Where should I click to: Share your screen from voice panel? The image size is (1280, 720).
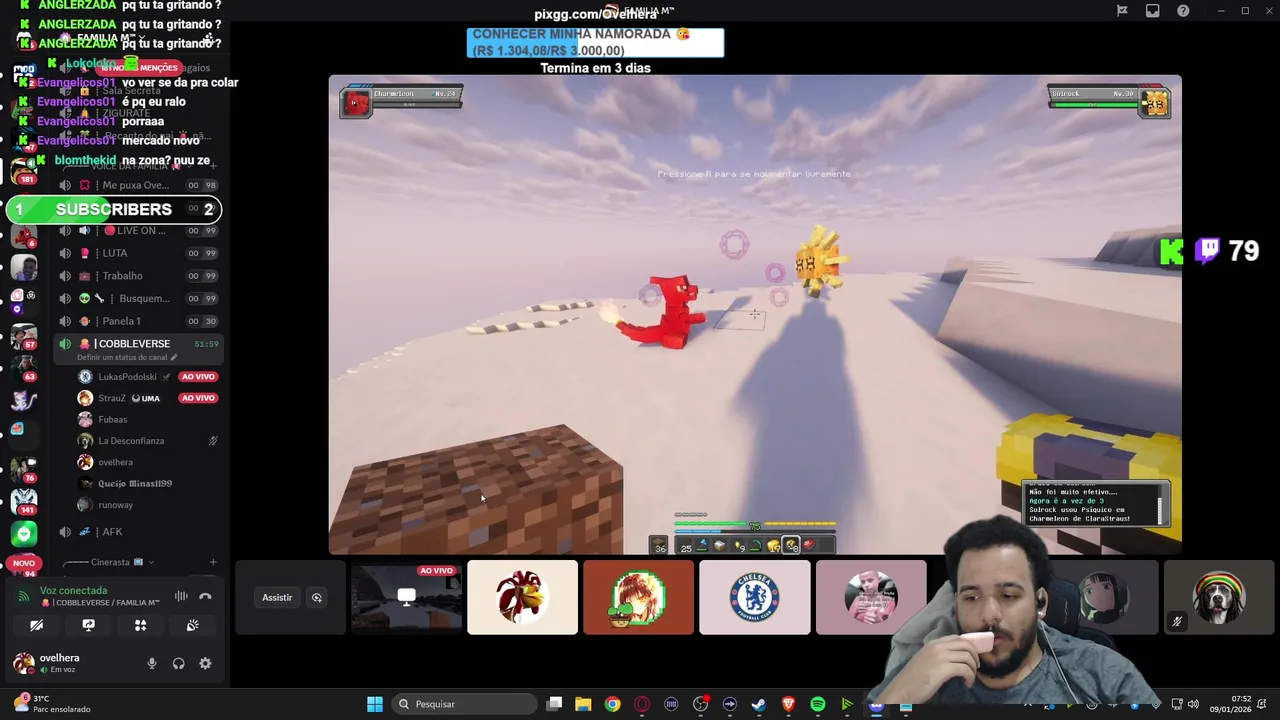tap(88, 625)
